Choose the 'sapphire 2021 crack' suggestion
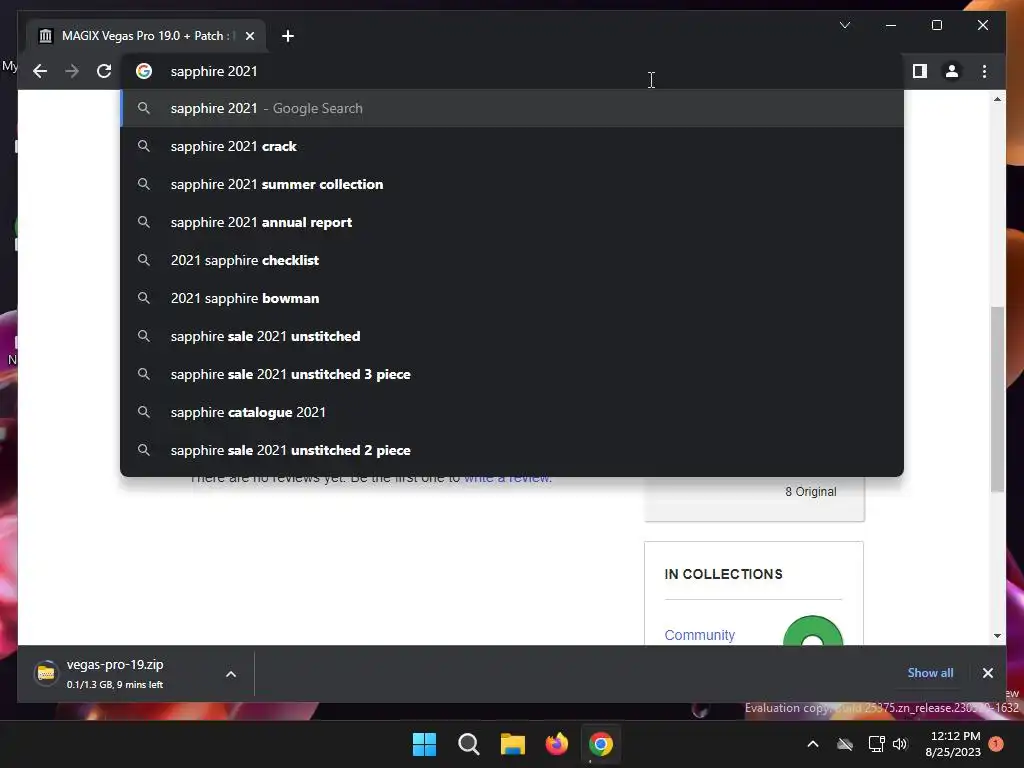Image resolution: width=1024 pixels, height=768 pixels. pyautogui.click(x=512, y=146)
